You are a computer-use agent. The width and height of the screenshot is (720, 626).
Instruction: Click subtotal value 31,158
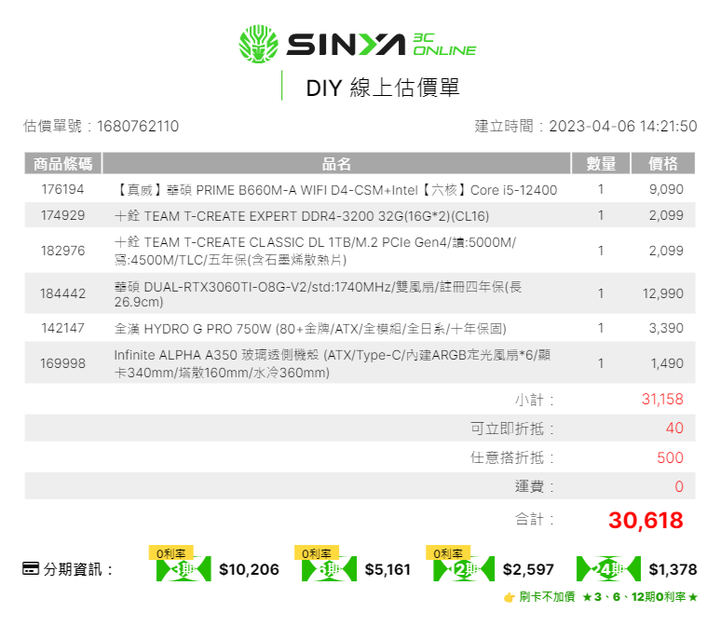pos(662,399)
